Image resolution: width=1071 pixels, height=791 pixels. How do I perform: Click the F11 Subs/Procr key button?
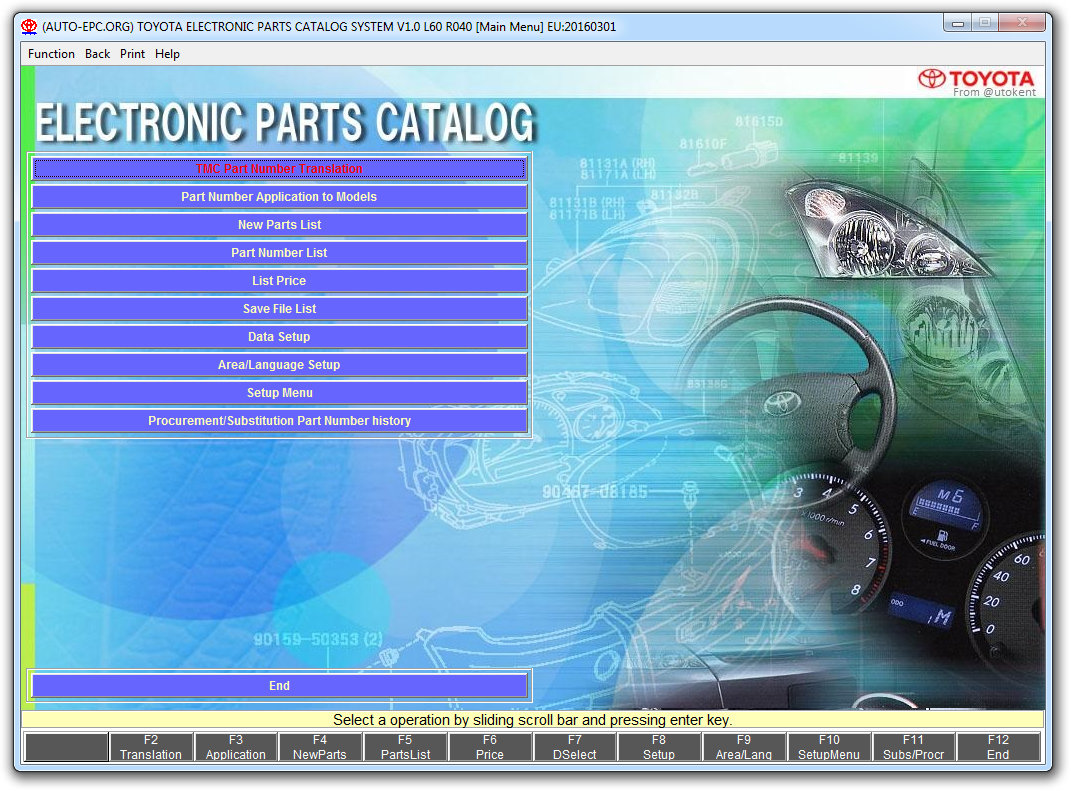point(913,747)
